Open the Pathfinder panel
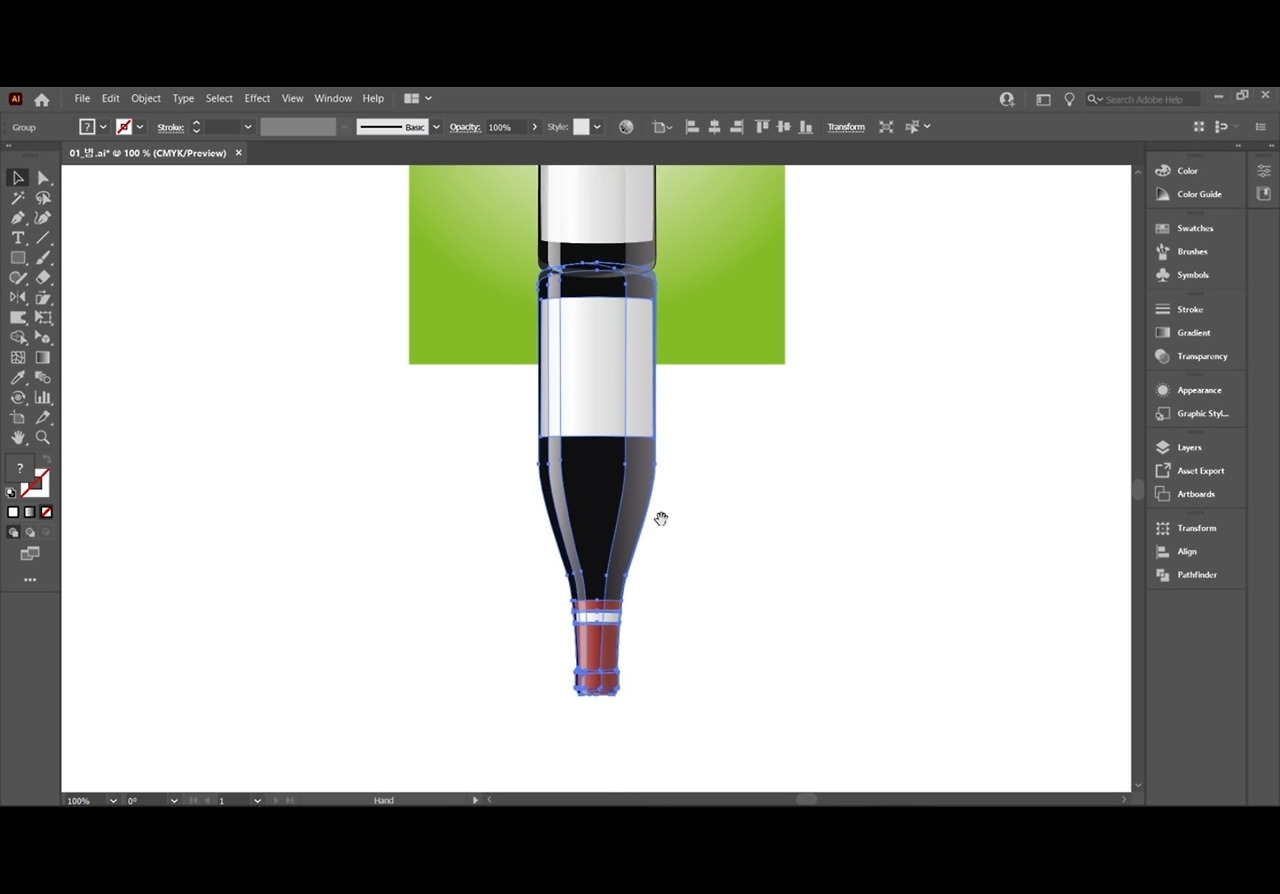 coord(1197,575)
